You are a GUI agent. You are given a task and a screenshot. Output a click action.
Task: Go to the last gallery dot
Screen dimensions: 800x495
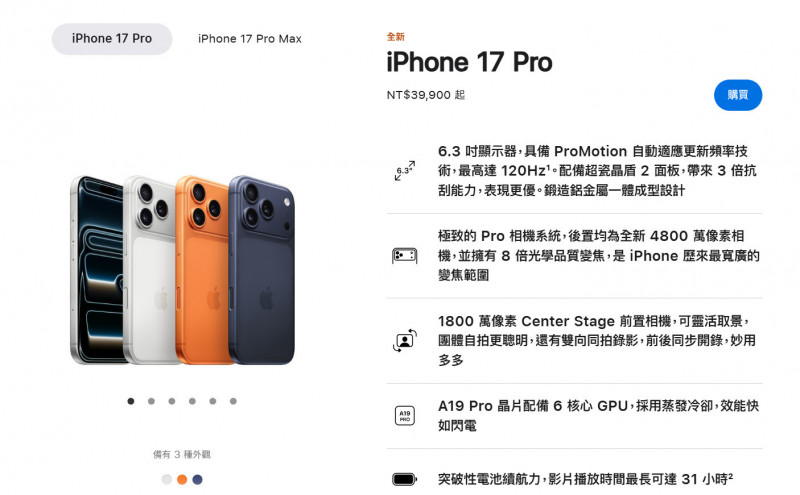pos(233,401)
